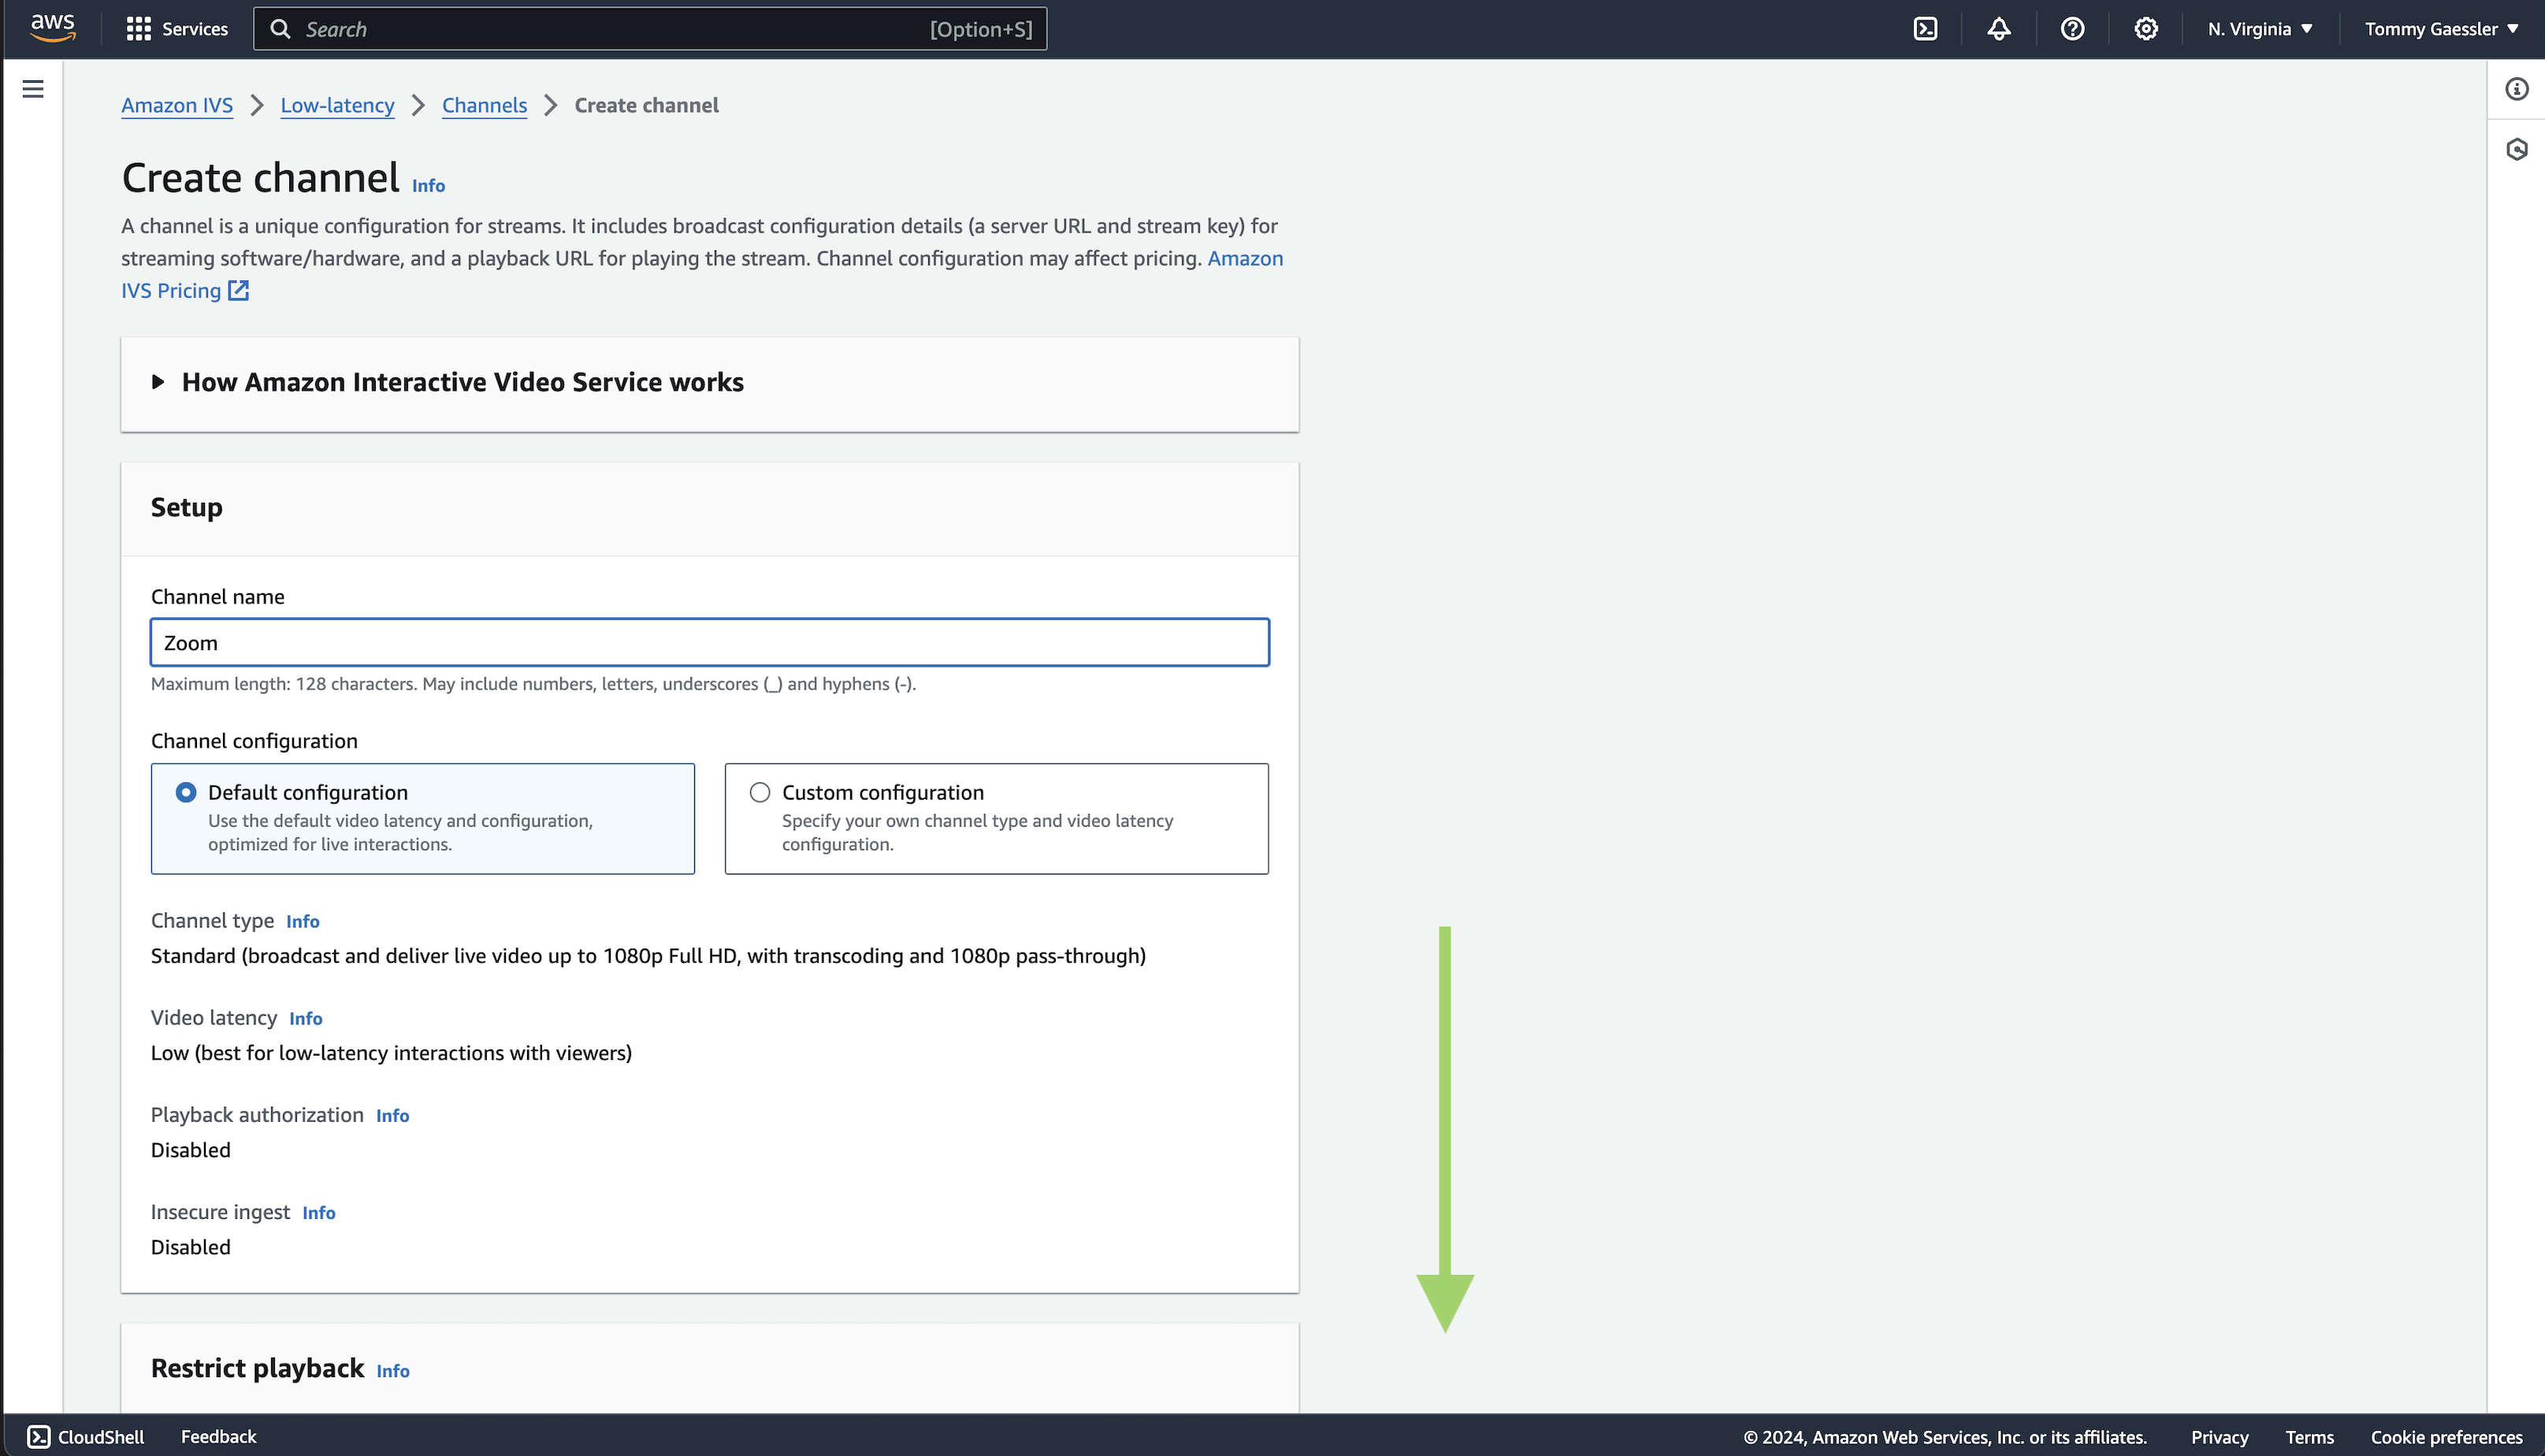Open the Info side panel icon
This screenshot has width=2545, height=1456.
pyautogui.click(x=2517, y=89)
